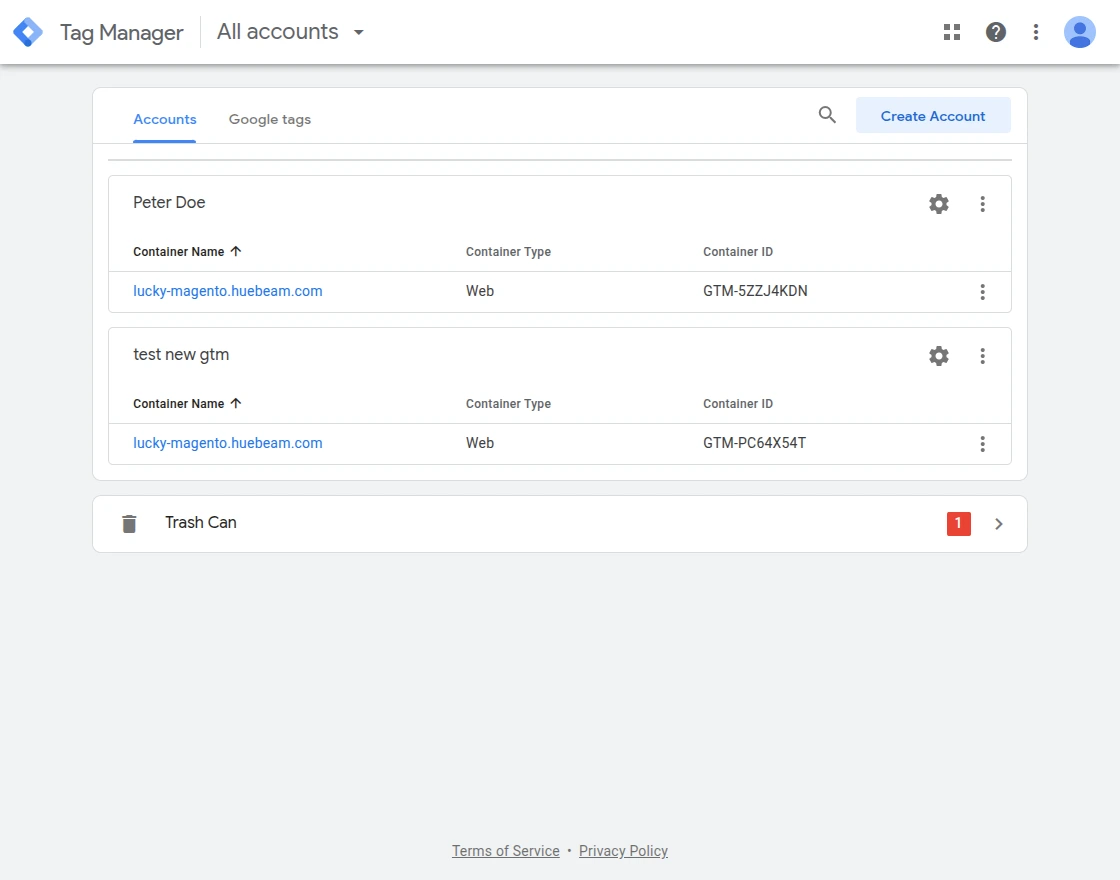Click Container ID header under Peter Doe
1120x880 pixels.
[x=738, y=251]
